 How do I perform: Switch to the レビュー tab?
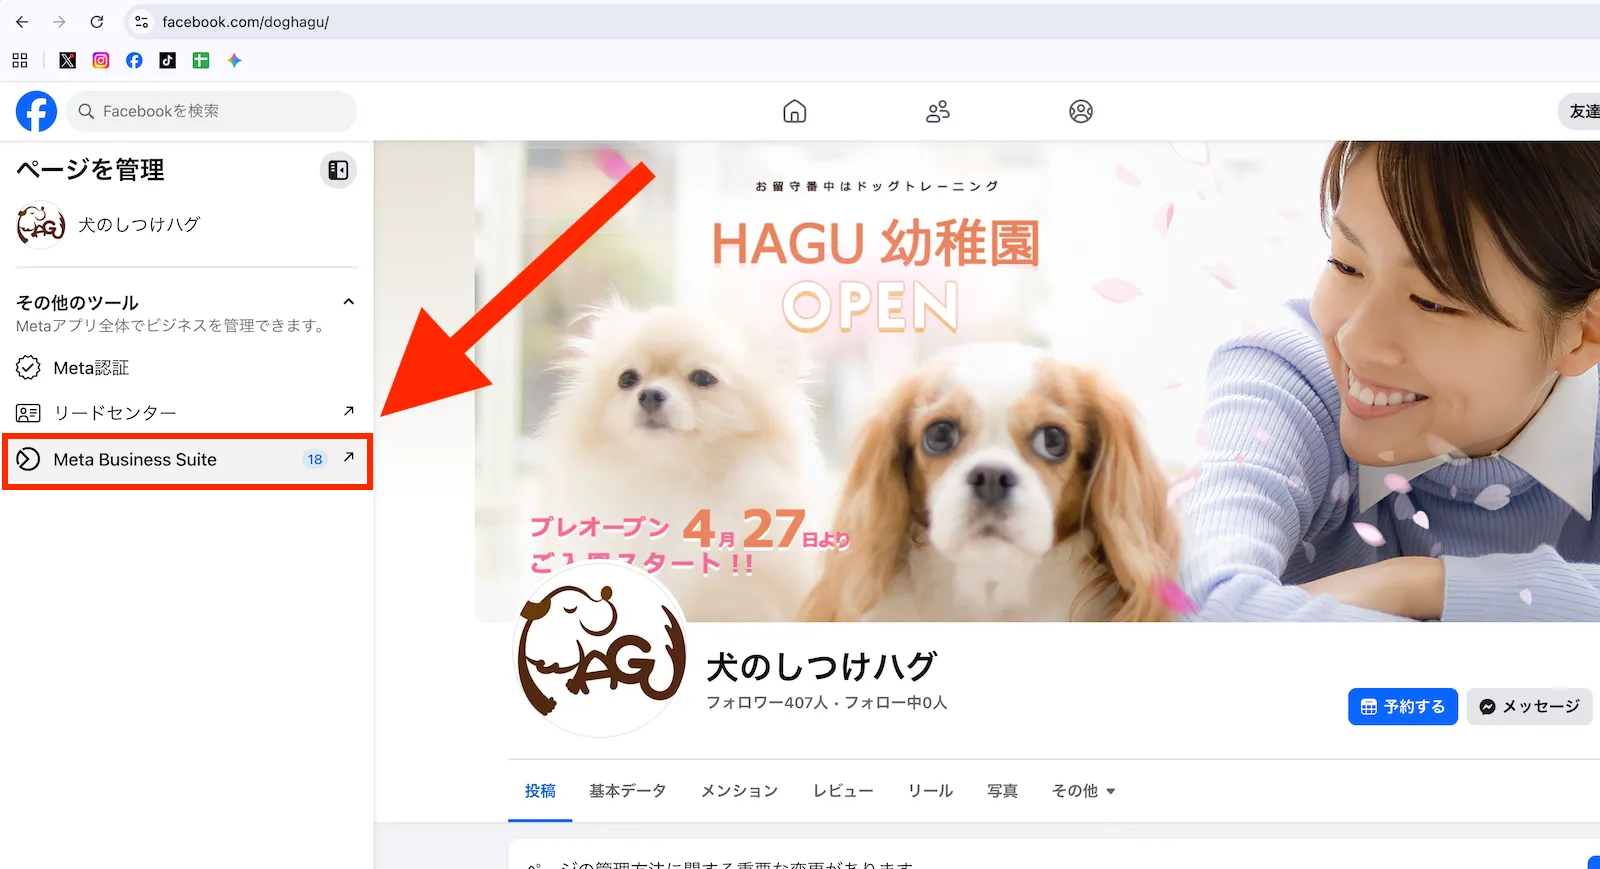(843, 791)
